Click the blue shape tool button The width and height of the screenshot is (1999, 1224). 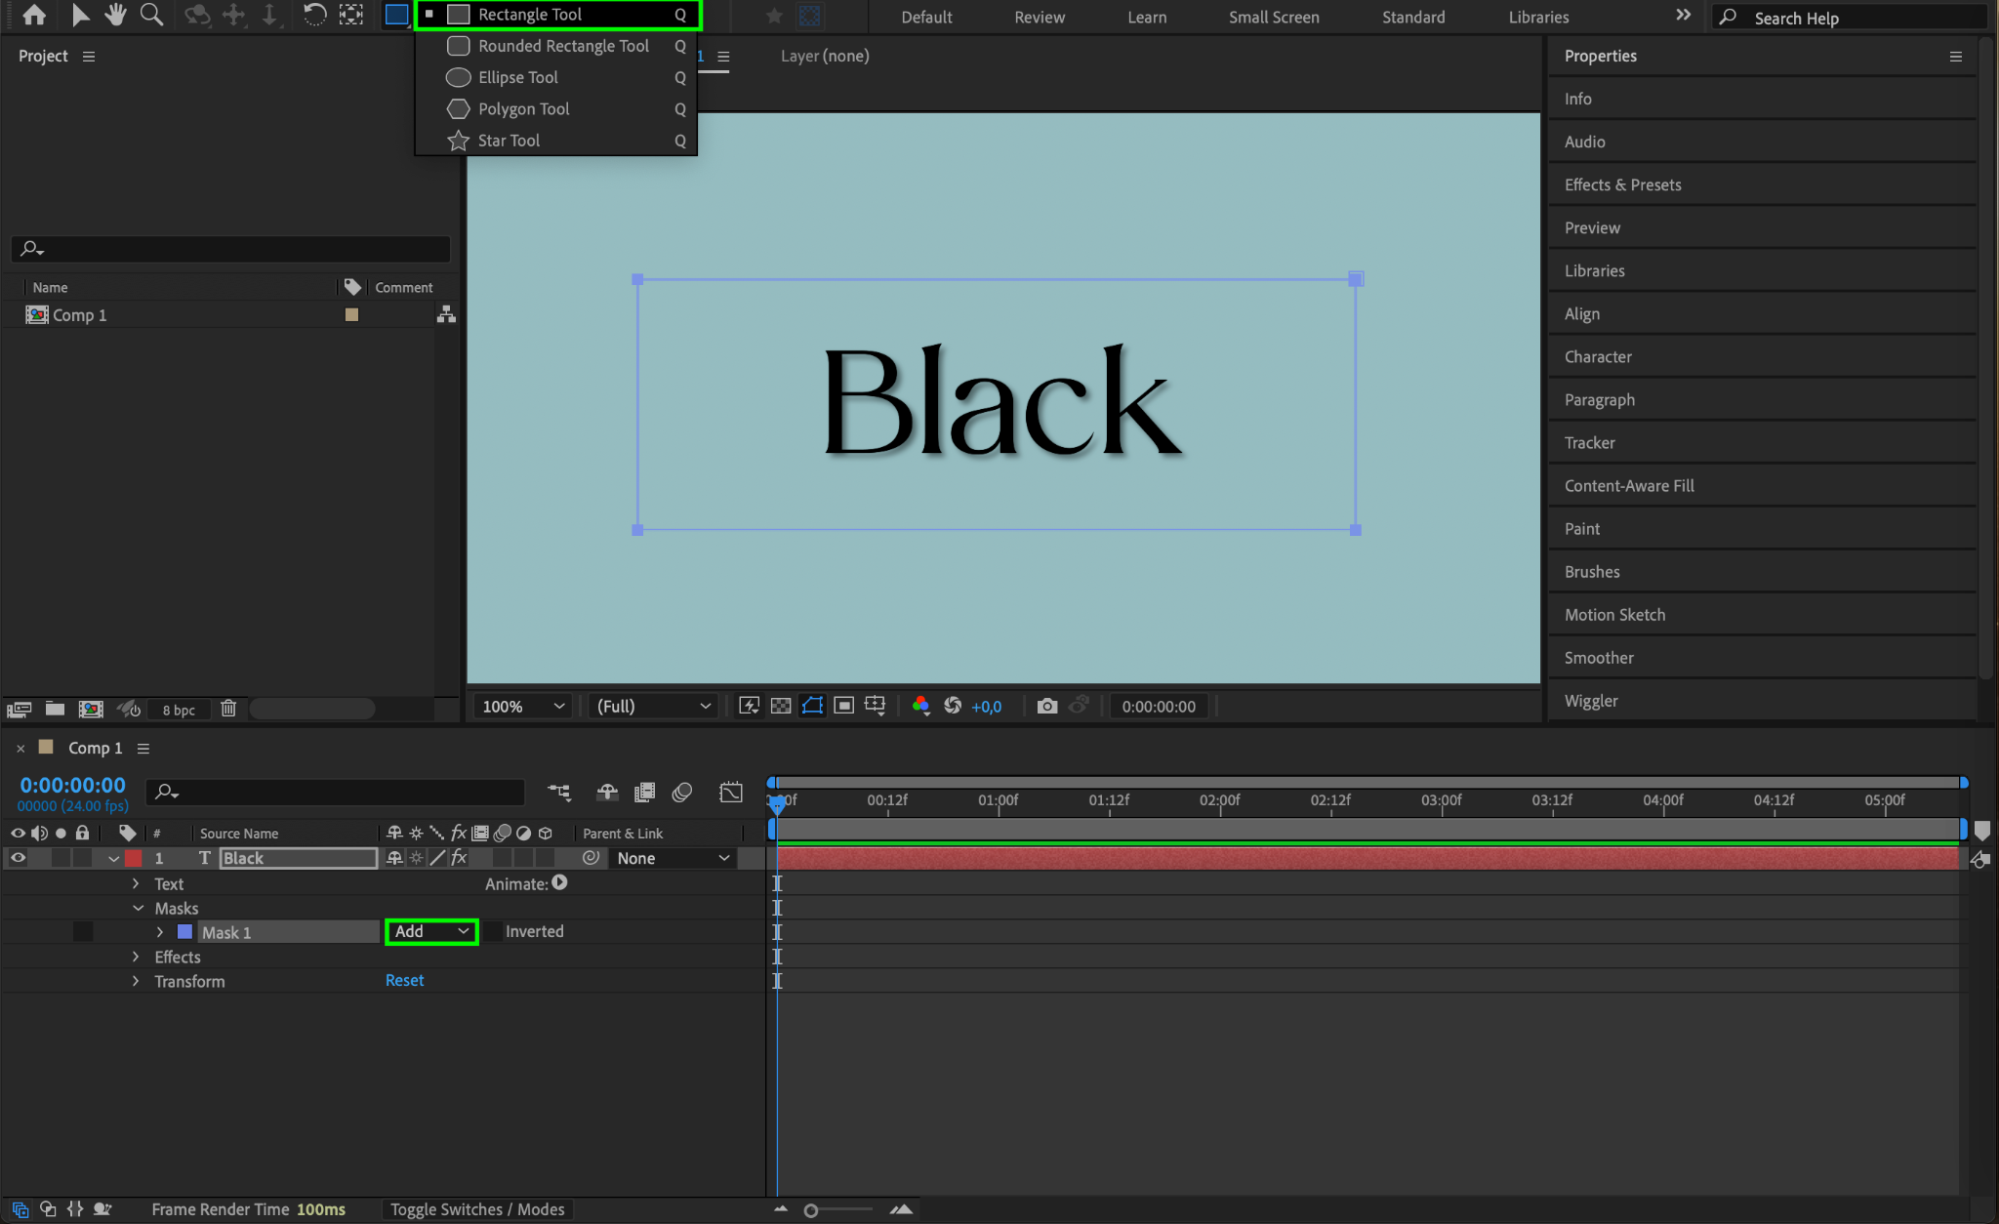(397, 14)
